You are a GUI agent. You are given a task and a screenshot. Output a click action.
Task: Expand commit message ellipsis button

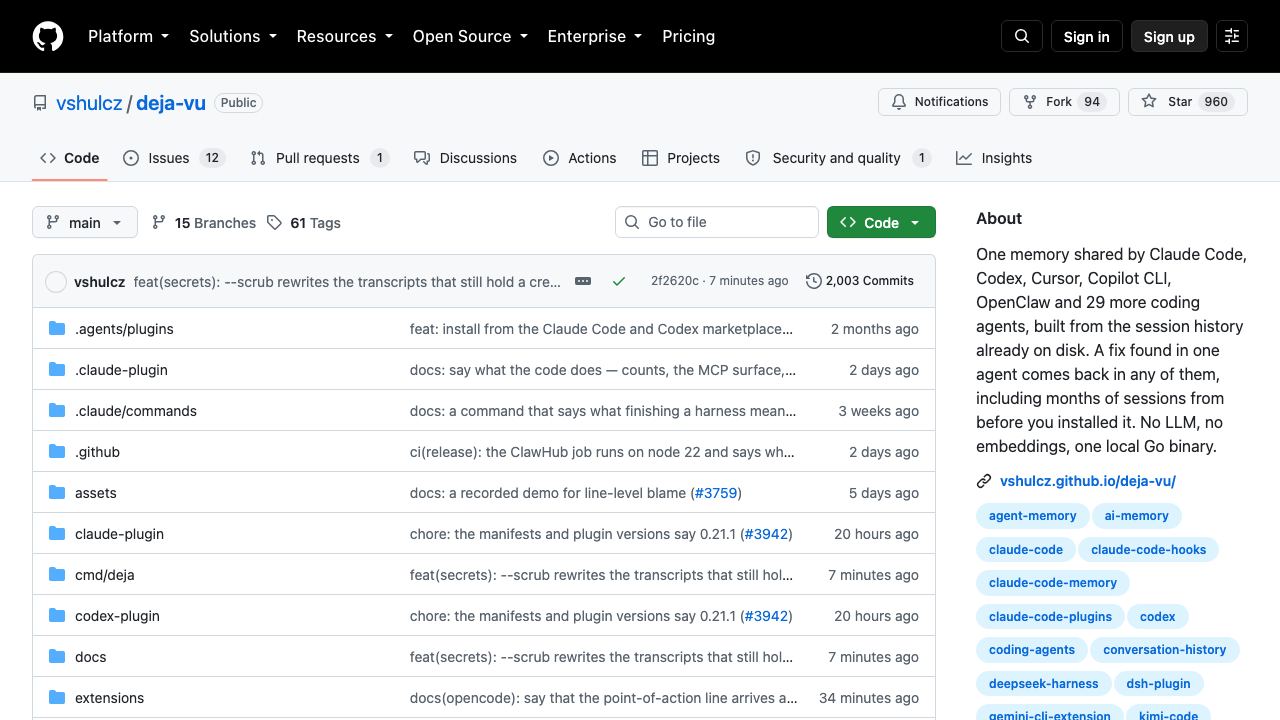[x=583, y=281]
